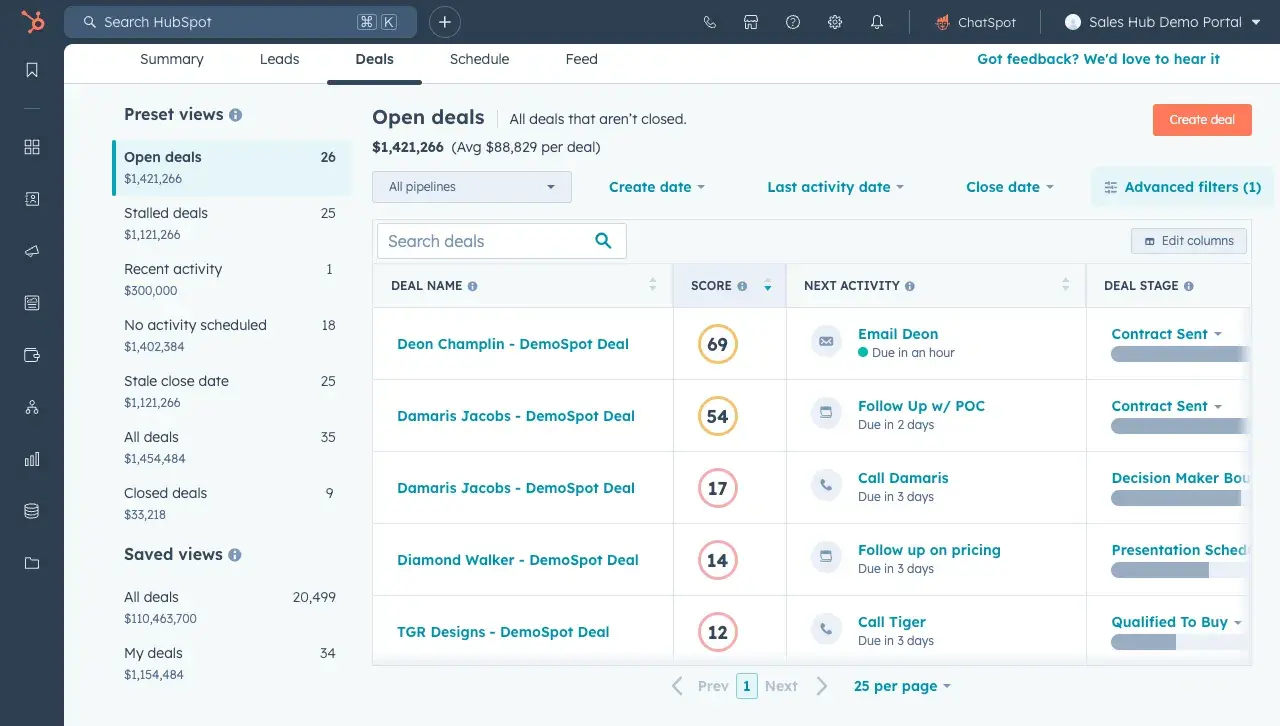Open ChatSpot assistant
The height and width of the screenshot is (726, 1280).
click(x=975, y=22)
